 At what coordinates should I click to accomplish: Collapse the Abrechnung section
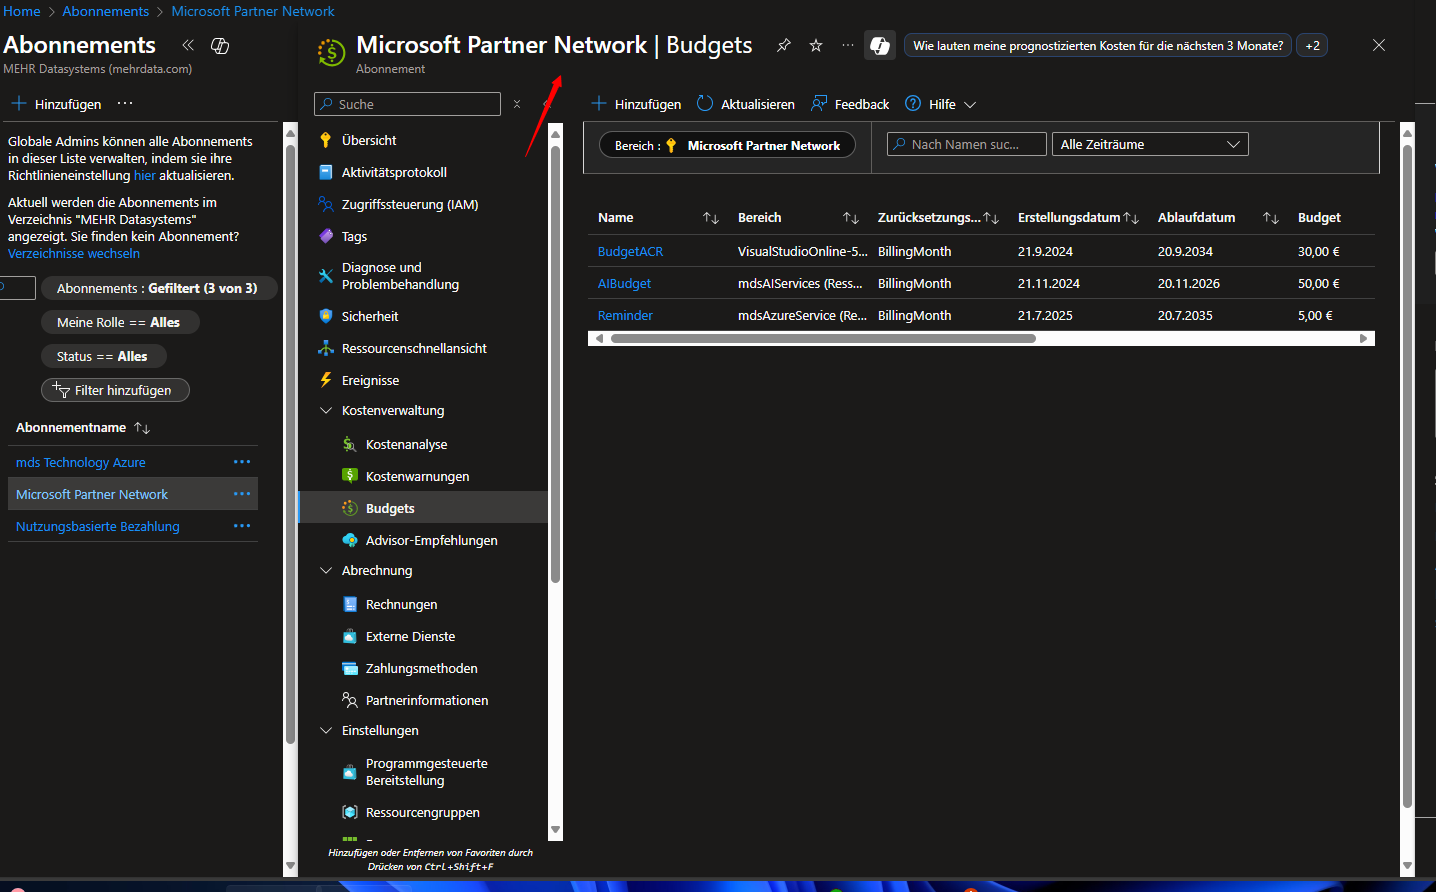tap(325, 570)
